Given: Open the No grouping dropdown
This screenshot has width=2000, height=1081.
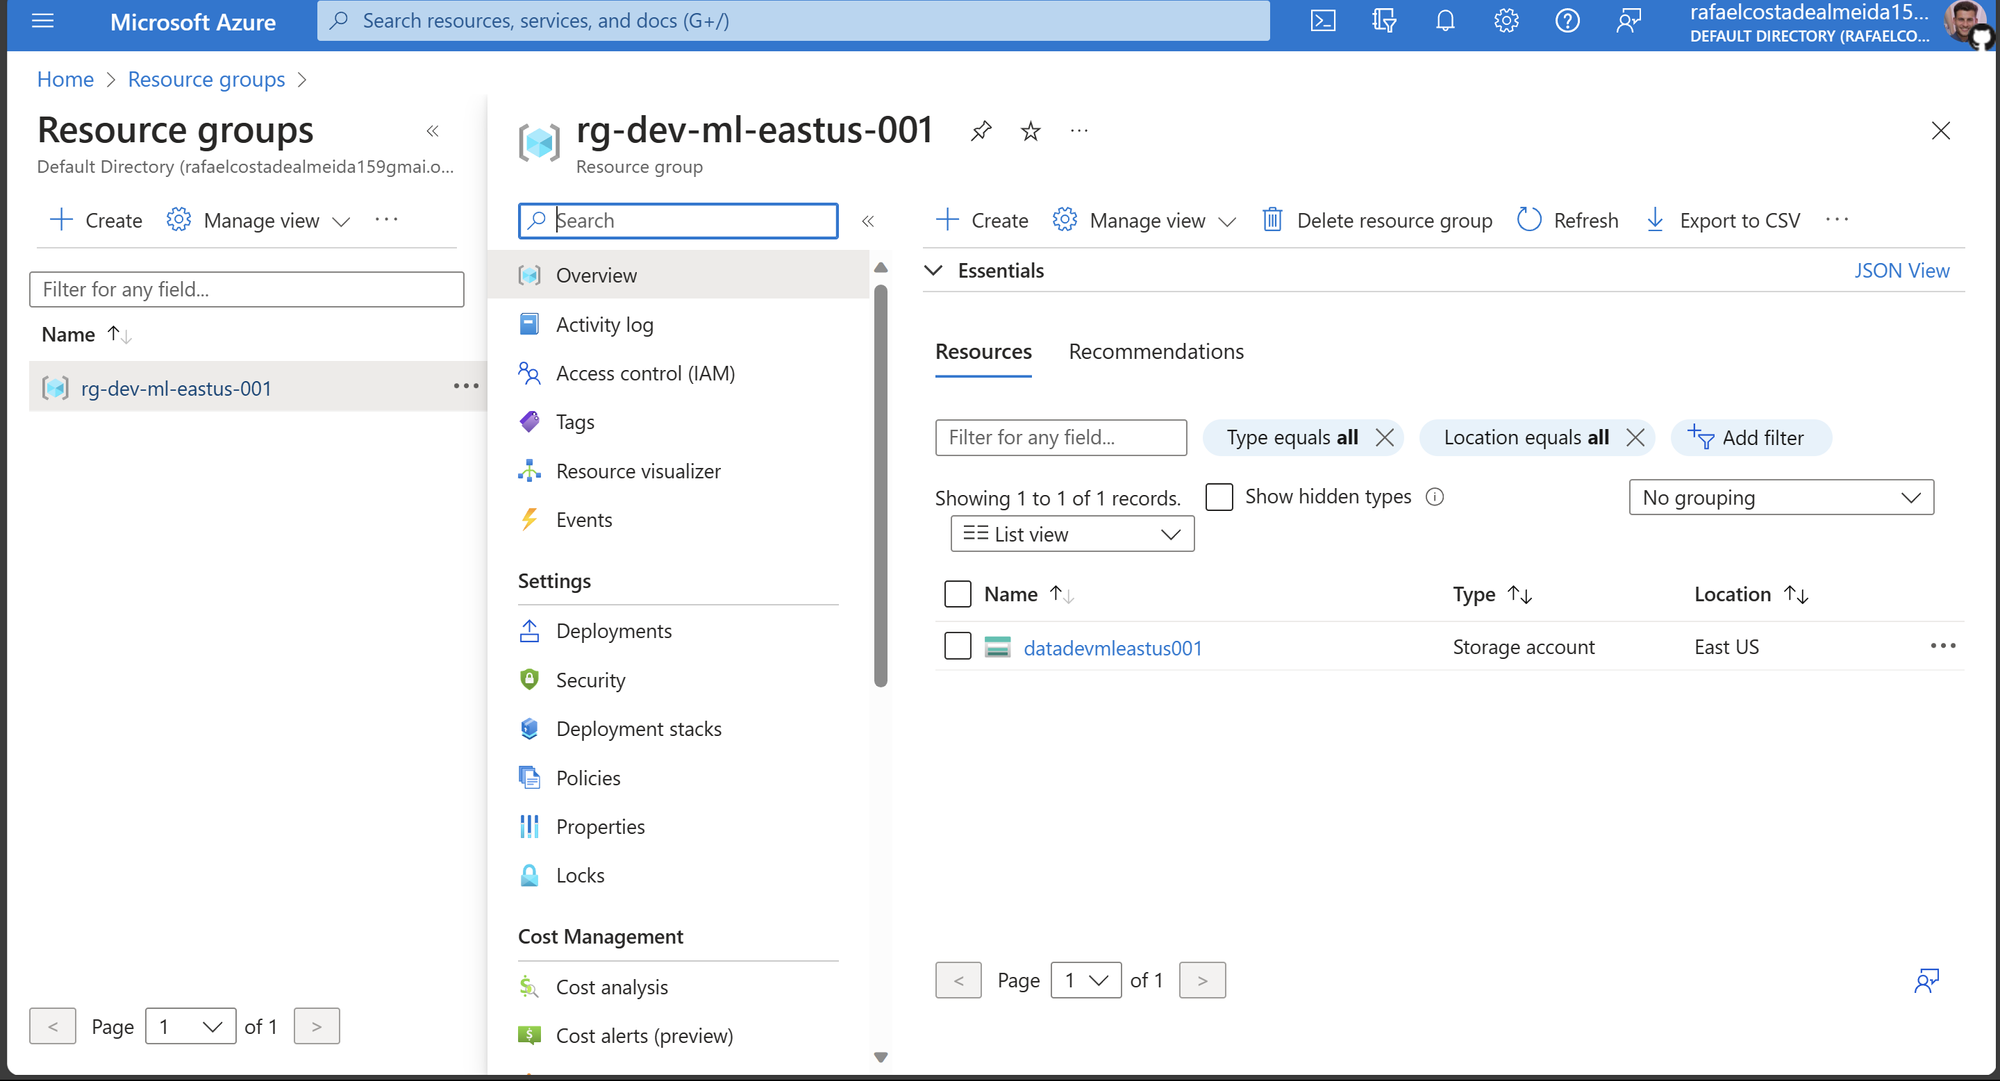Looking at the screenshot, I should coord(1780,498).
